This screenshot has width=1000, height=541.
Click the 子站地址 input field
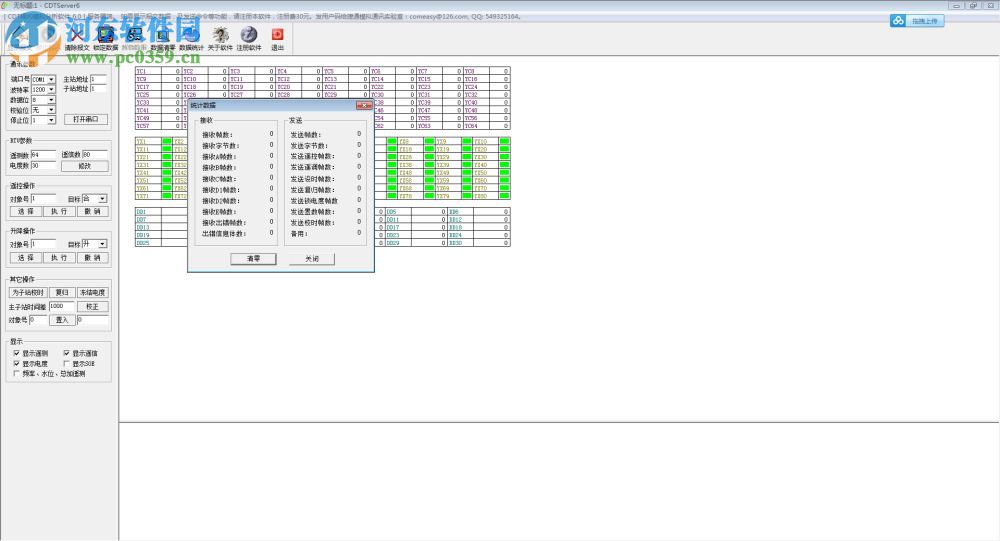tap(99, 89)
